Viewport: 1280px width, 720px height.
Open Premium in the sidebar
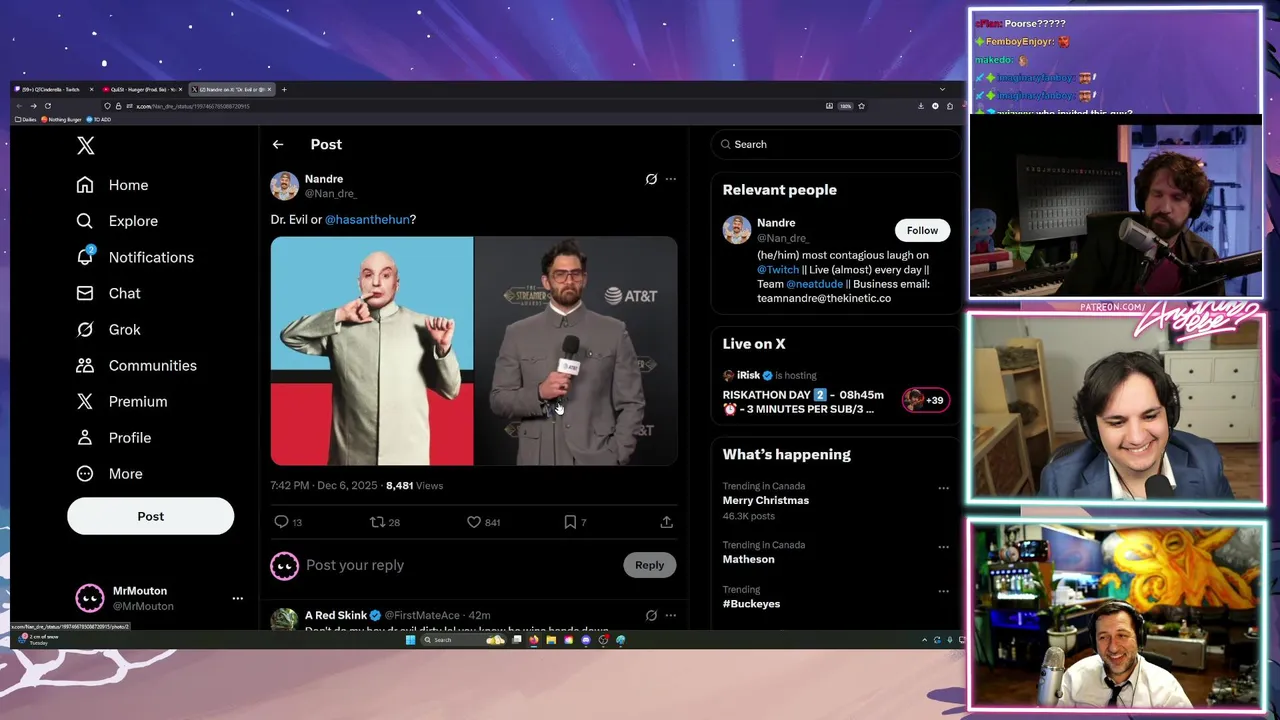(123, 401)
